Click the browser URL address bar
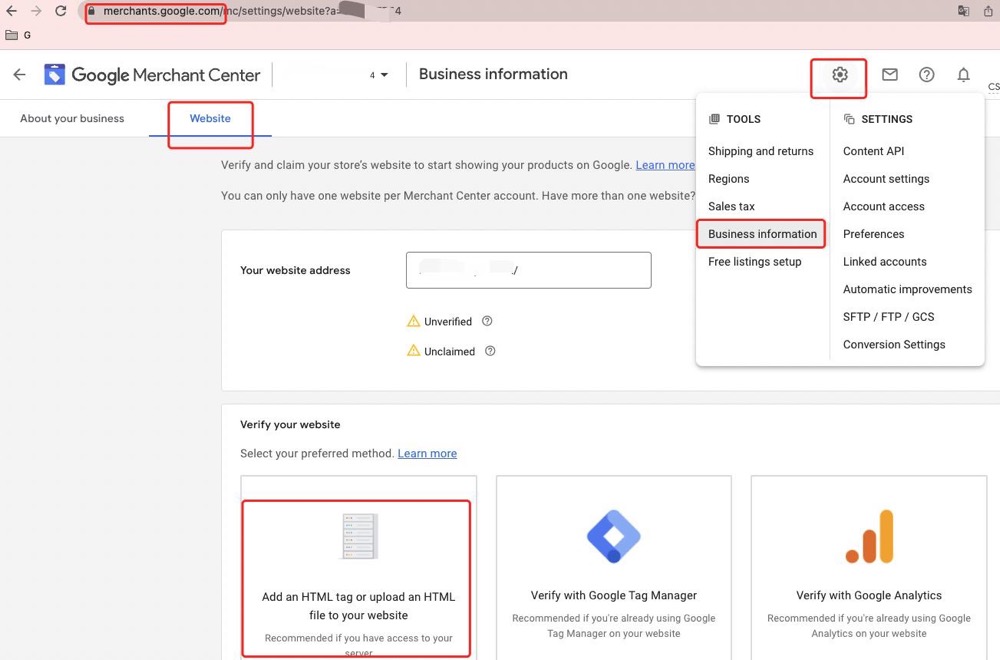This screenshot has width=1000, height=660. [x=510, y=11]
